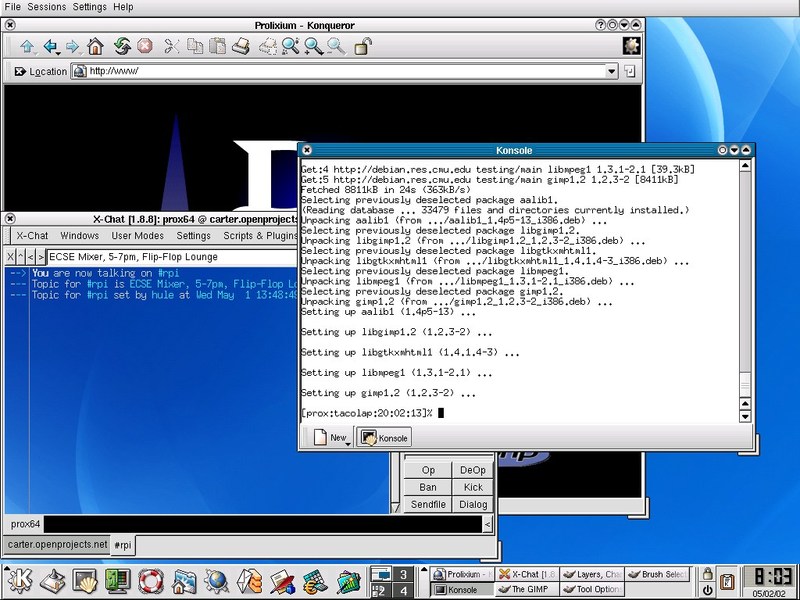The height and width of the screenshot is (600, 800).
Task: Clear the location bar with the X icon
Action: pyautogui.click(x=20, y=71)
